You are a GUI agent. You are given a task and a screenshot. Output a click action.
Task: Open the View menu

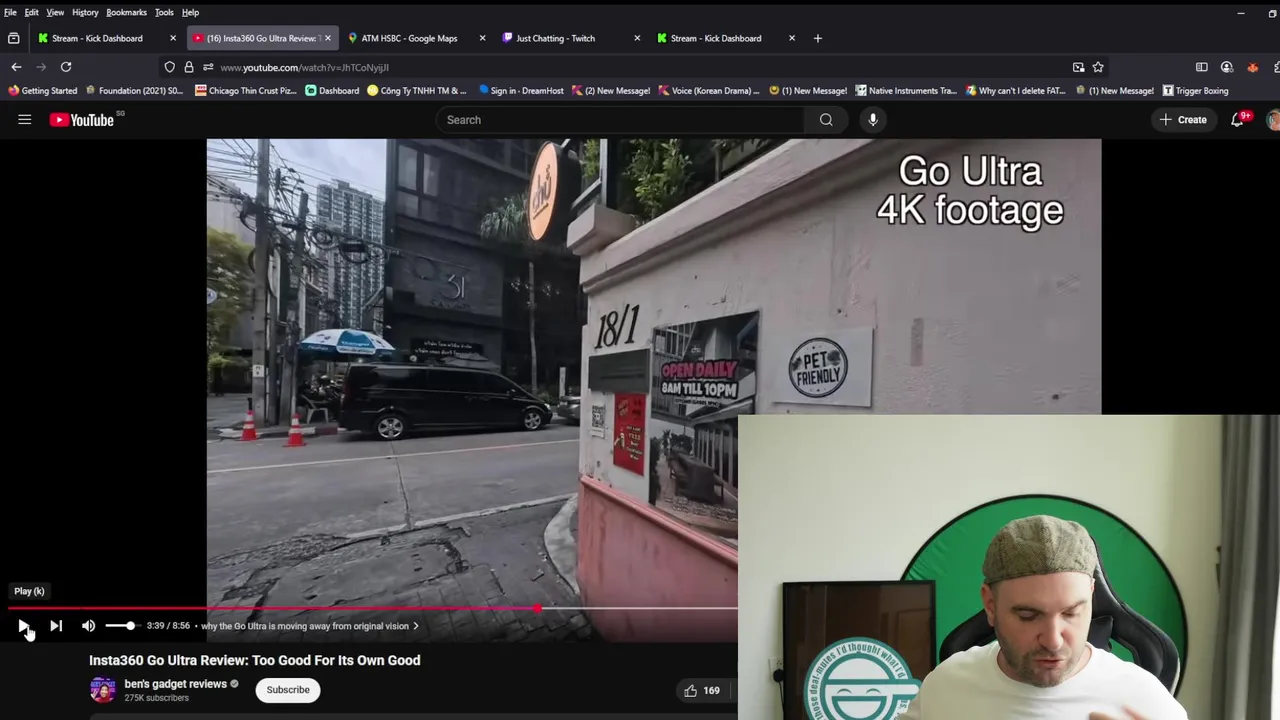[x=55, y=12]
